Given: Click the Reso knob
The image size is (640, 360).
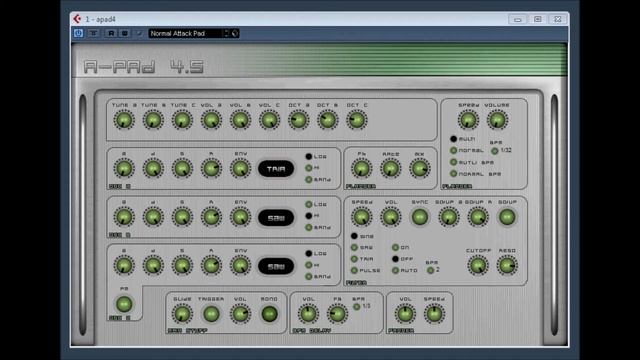Looking at the screenshot, I should pyautogui.click(x=507, y=265).
